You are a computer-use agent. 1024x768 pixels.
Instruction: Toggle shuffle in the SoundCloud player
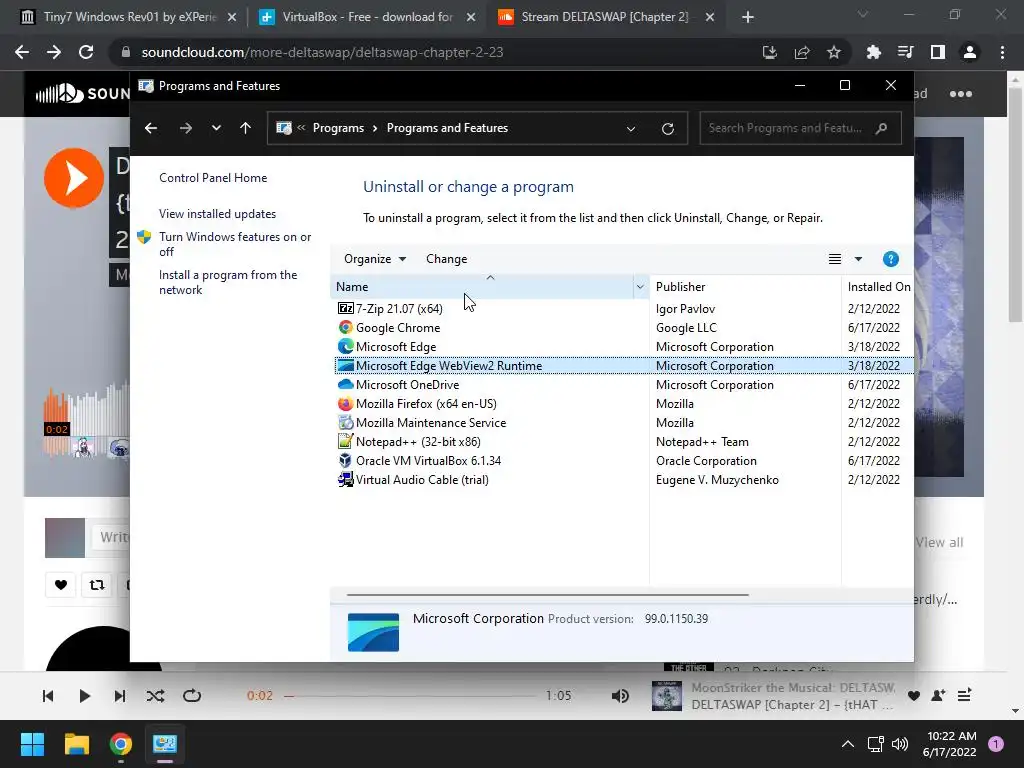[x=155, y=696]
